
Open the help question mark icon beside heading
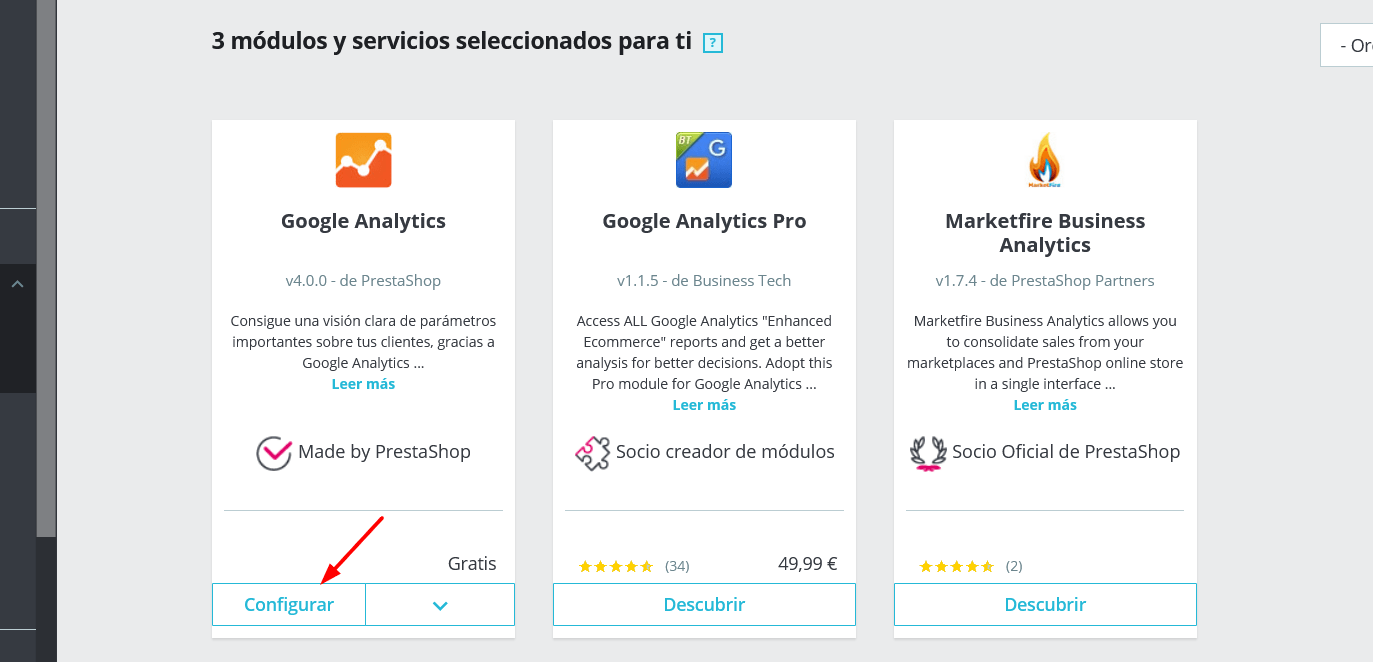(x=713, y=43)
